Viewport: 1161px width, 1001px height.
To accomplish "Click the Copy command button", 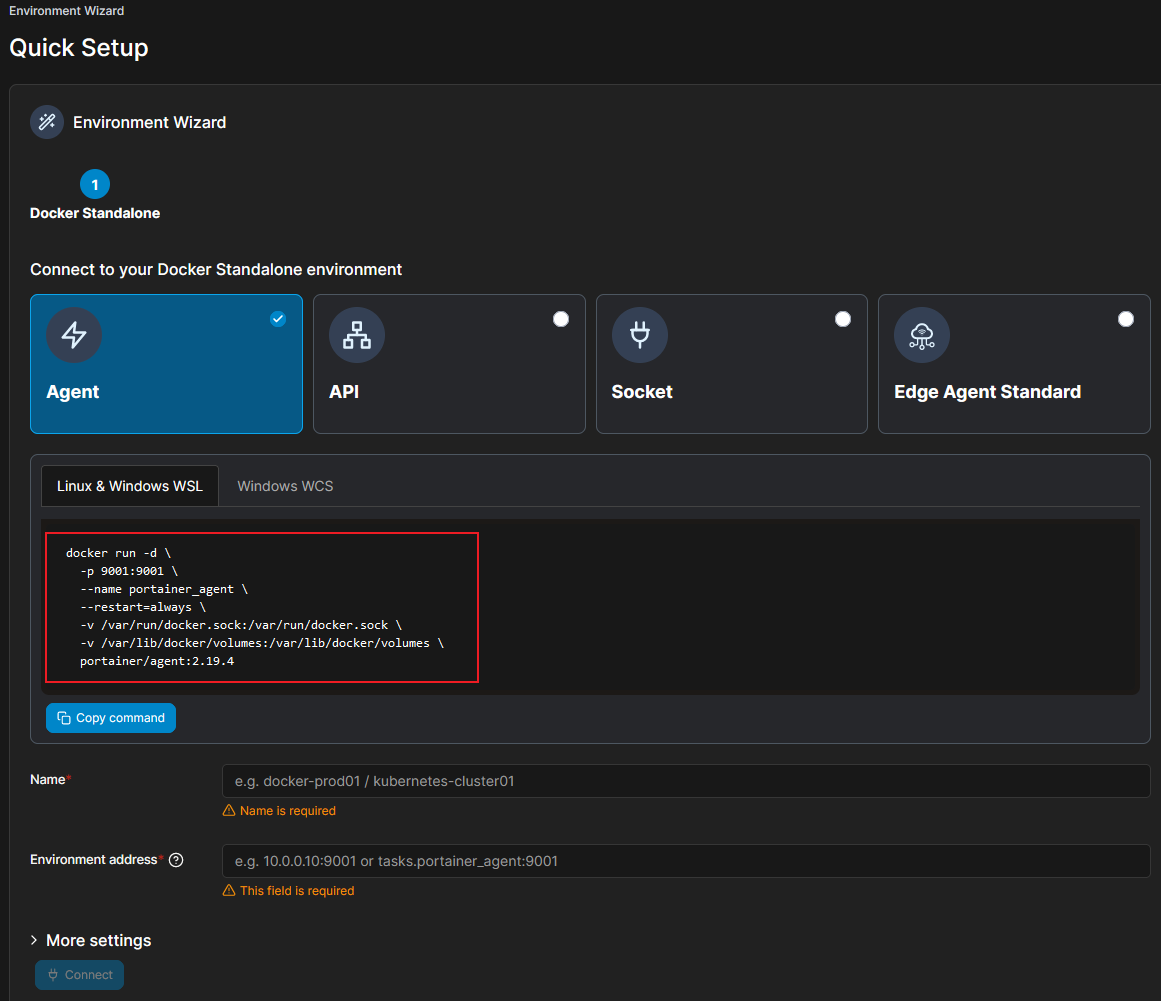I will [111, 718].
